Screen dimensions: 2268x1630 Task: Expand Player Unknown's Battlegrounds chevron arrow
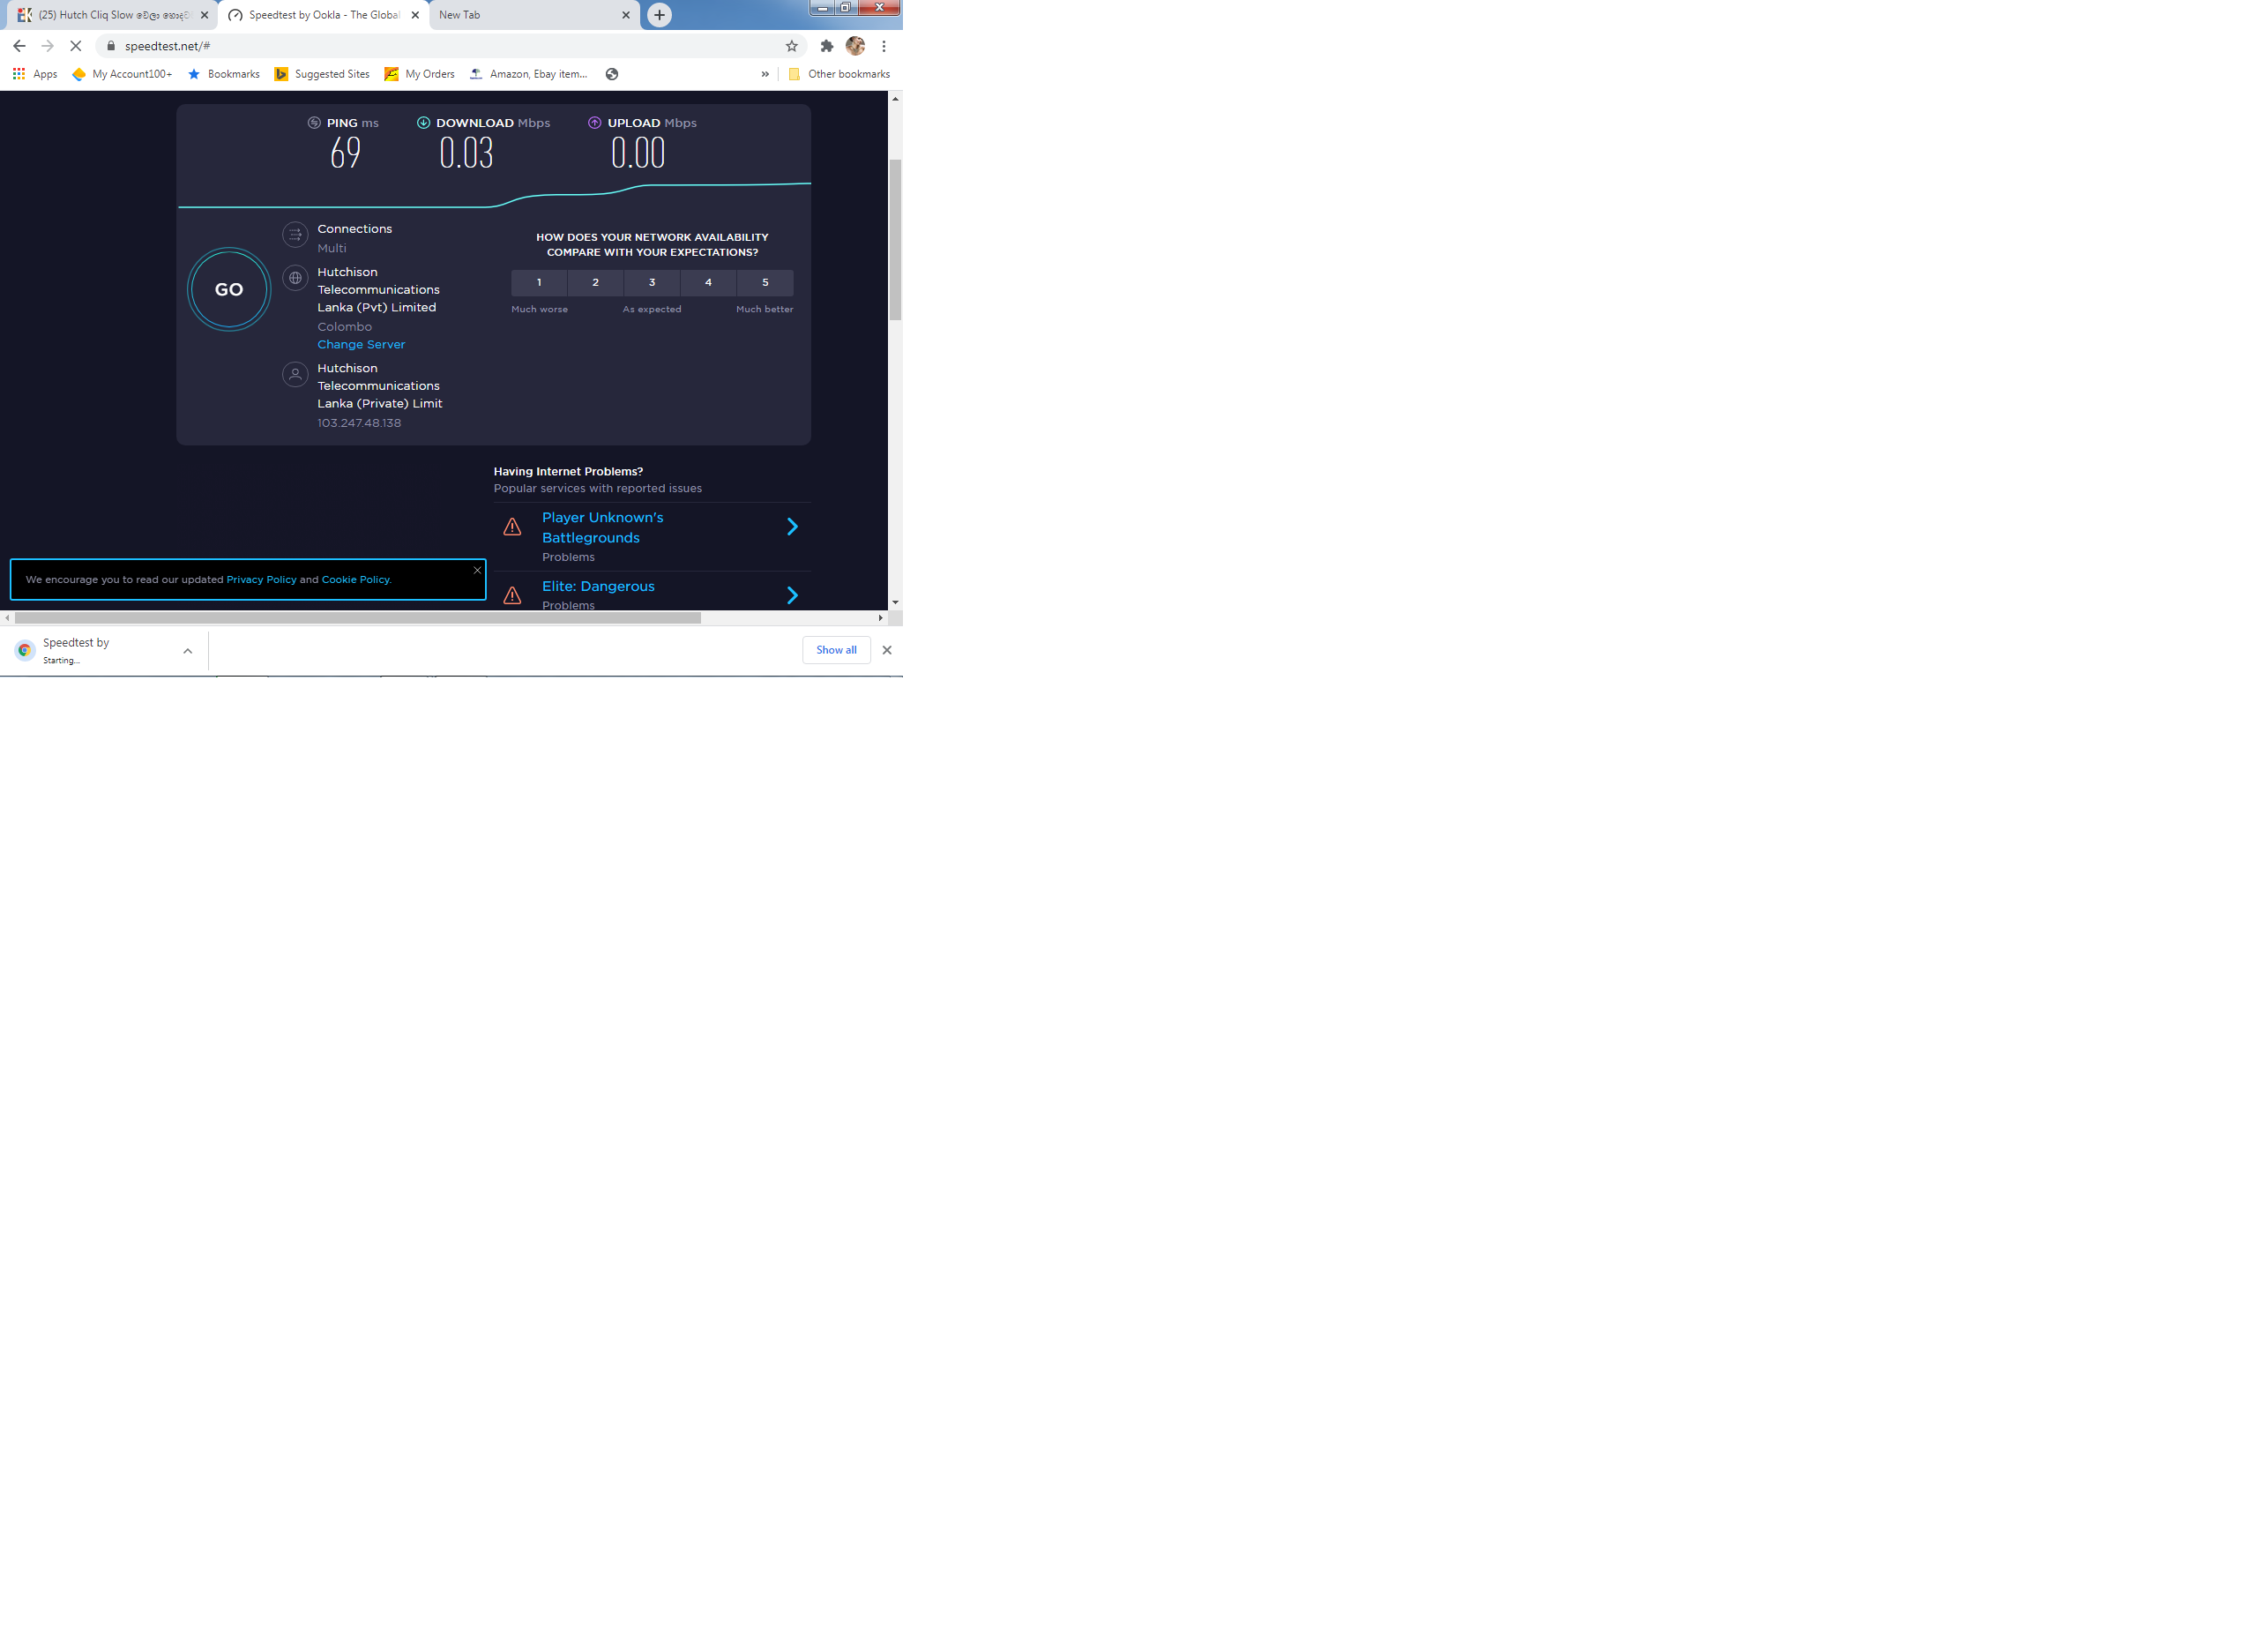(792, 527)
